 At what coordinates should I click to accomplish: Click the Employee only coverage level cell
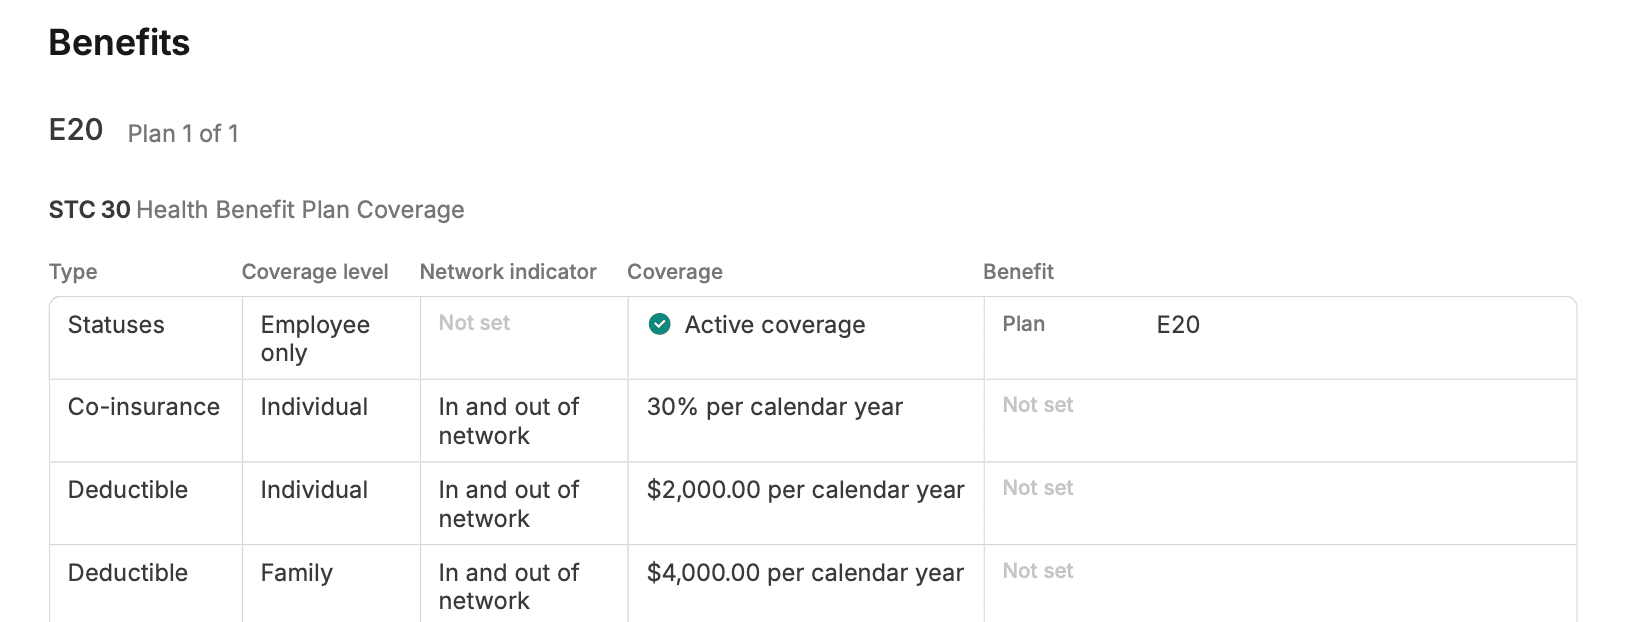point(315,338)
